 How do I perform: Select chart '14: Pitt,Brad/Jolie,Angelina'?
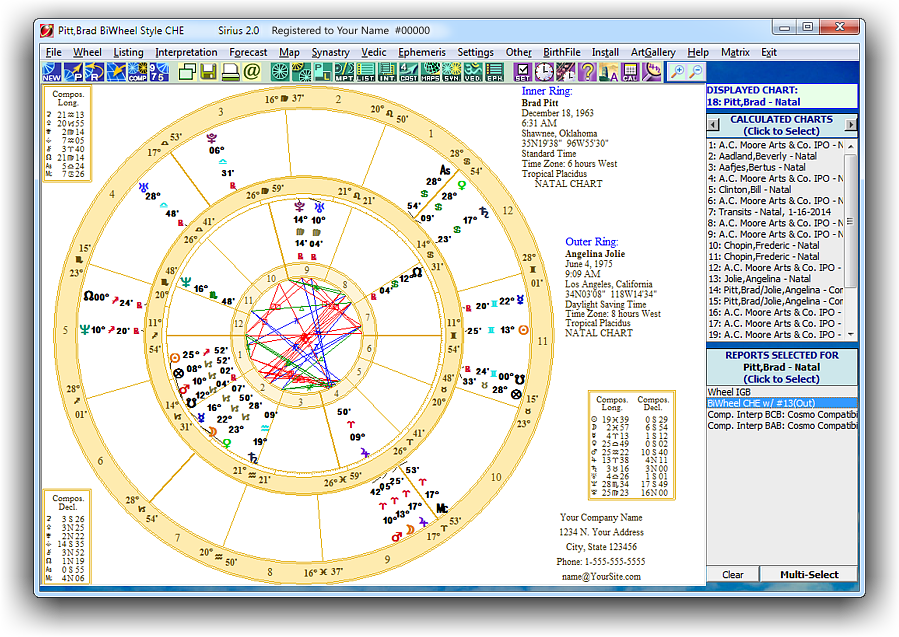pos(775,290)
